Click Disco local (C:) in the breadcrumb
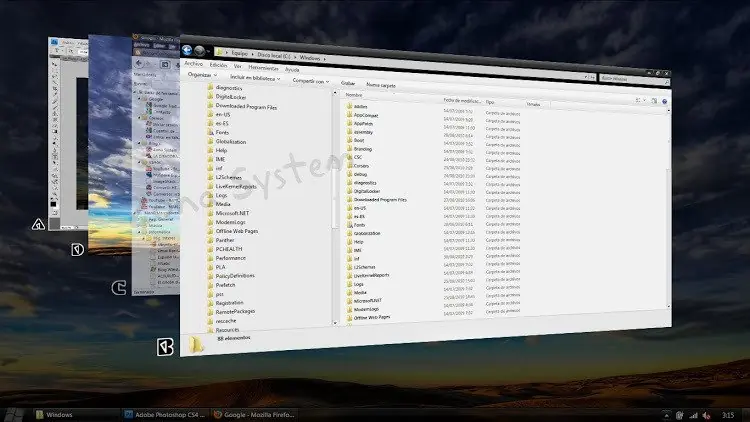 click(274, 55)
